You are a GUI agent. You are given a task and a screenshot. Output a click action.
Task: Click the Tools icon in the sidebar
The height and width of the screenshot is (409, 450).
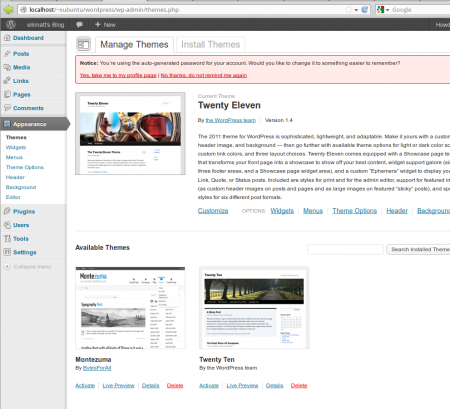click(x=7, y=238)
